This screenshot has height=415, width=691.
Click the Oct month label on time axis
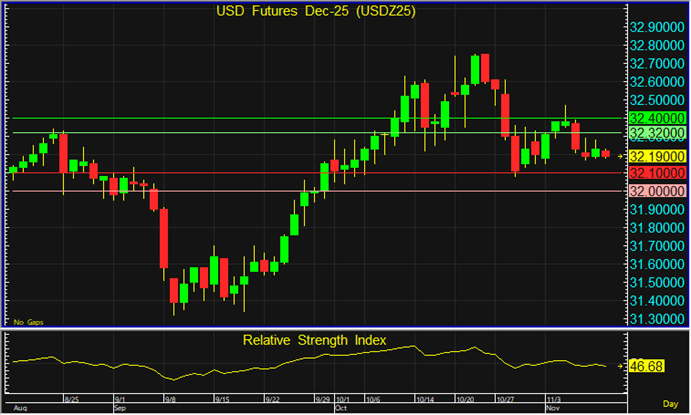pyautogui.click(x=339, y=409)
